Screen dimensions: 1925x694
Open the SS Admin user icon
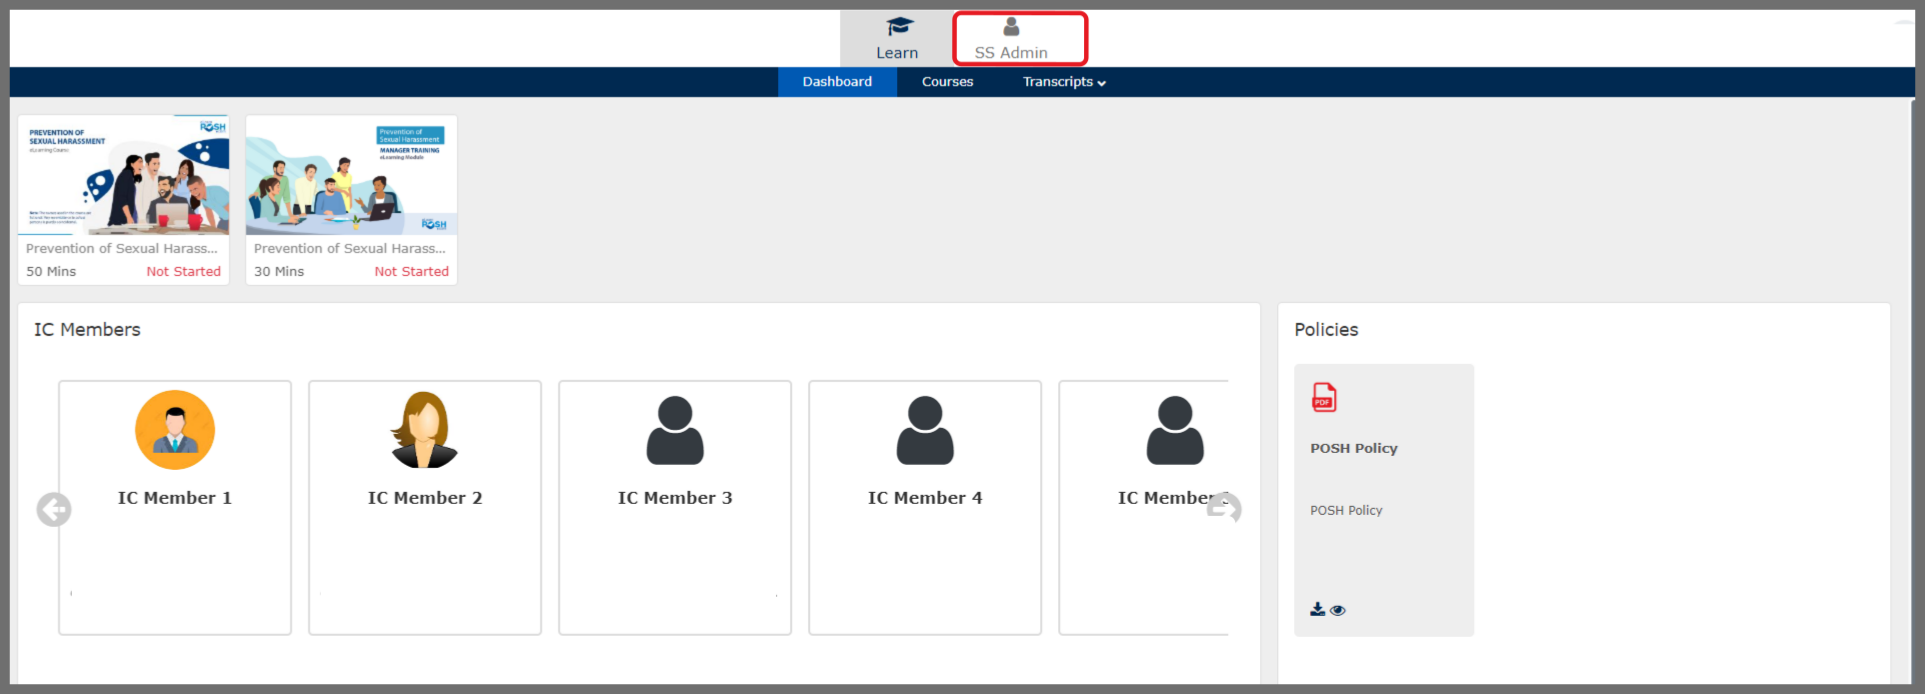tap(1011, 27)
